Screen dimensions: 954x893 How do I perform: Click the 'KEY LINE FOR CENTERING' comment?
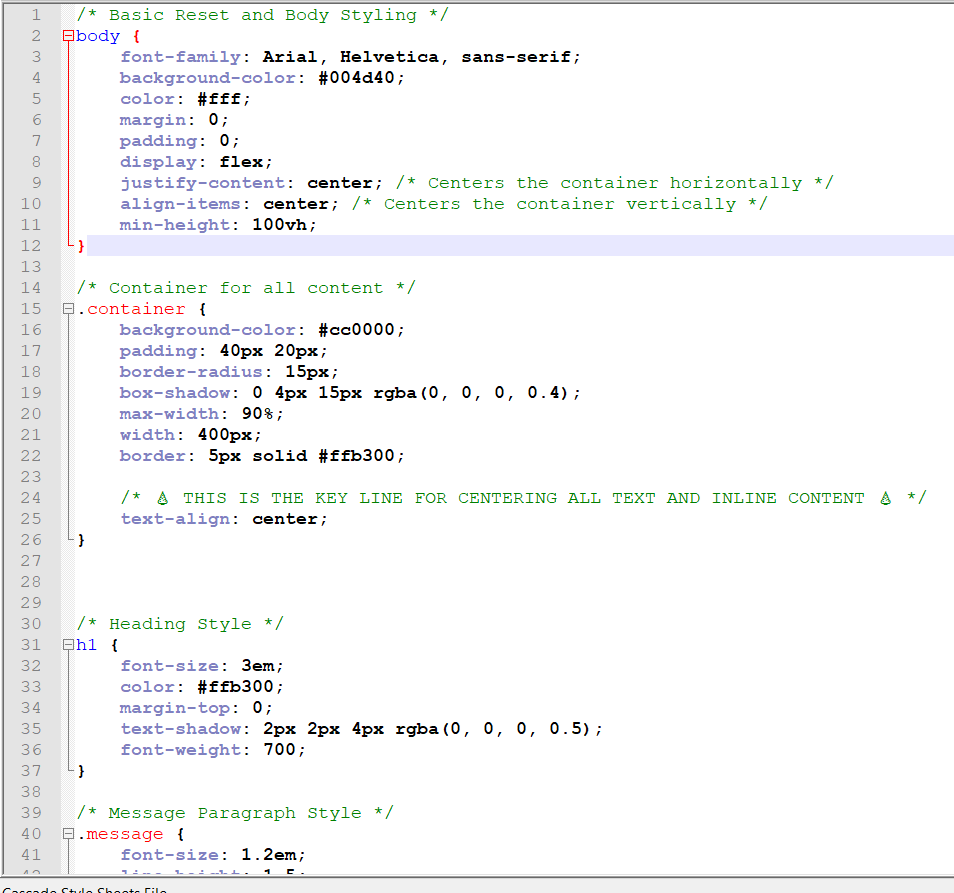point(436,498)
